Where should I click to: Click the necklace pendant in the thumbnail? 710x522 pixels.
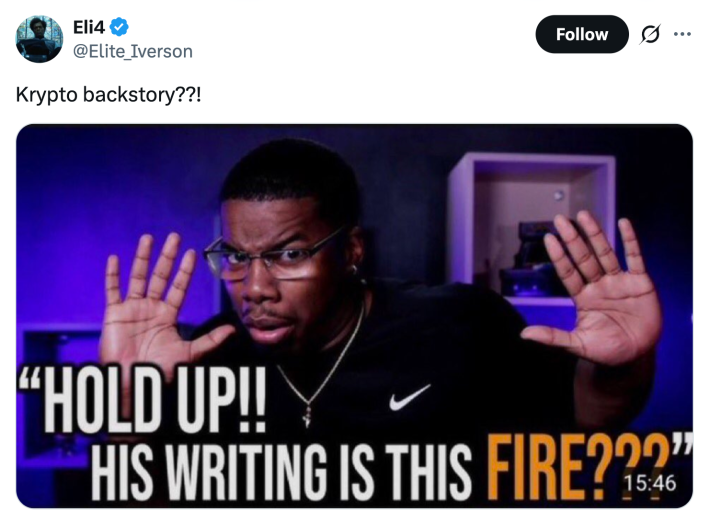[307, 415]
